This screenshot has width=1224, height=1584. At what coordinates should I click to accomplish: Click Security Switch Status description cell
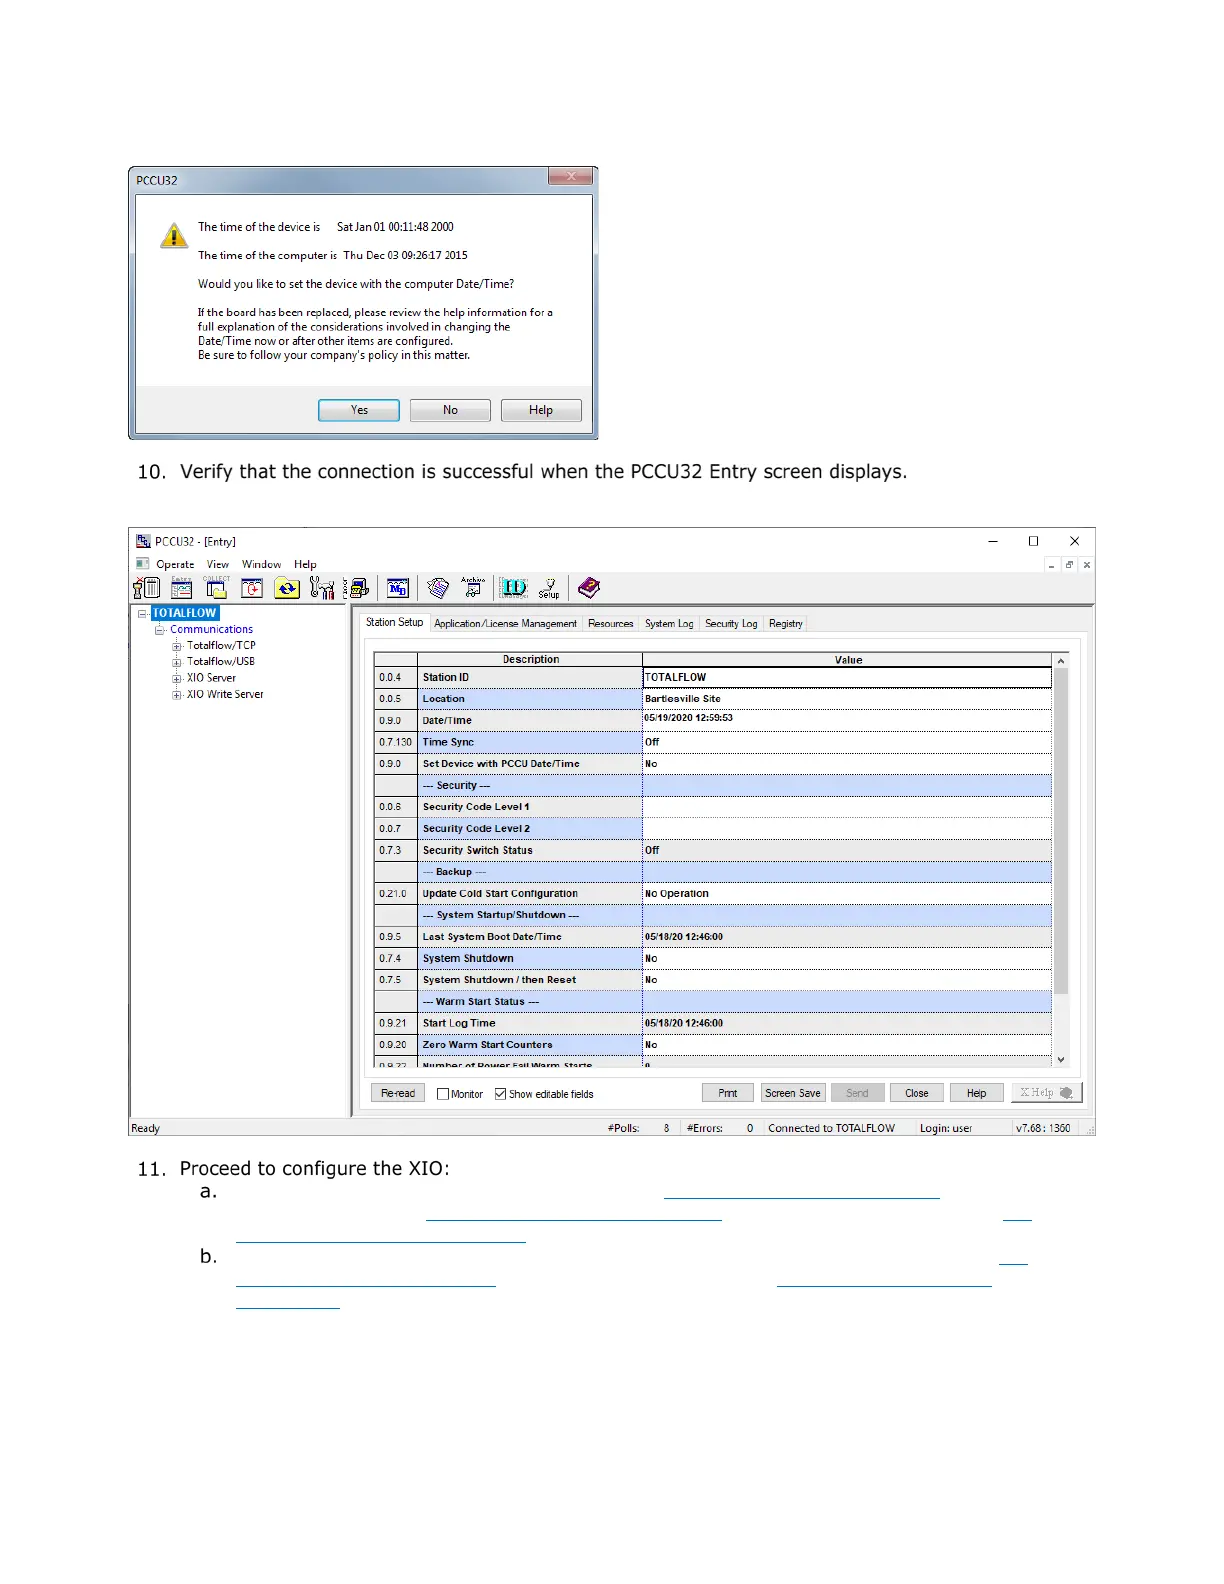click(530, 851)
